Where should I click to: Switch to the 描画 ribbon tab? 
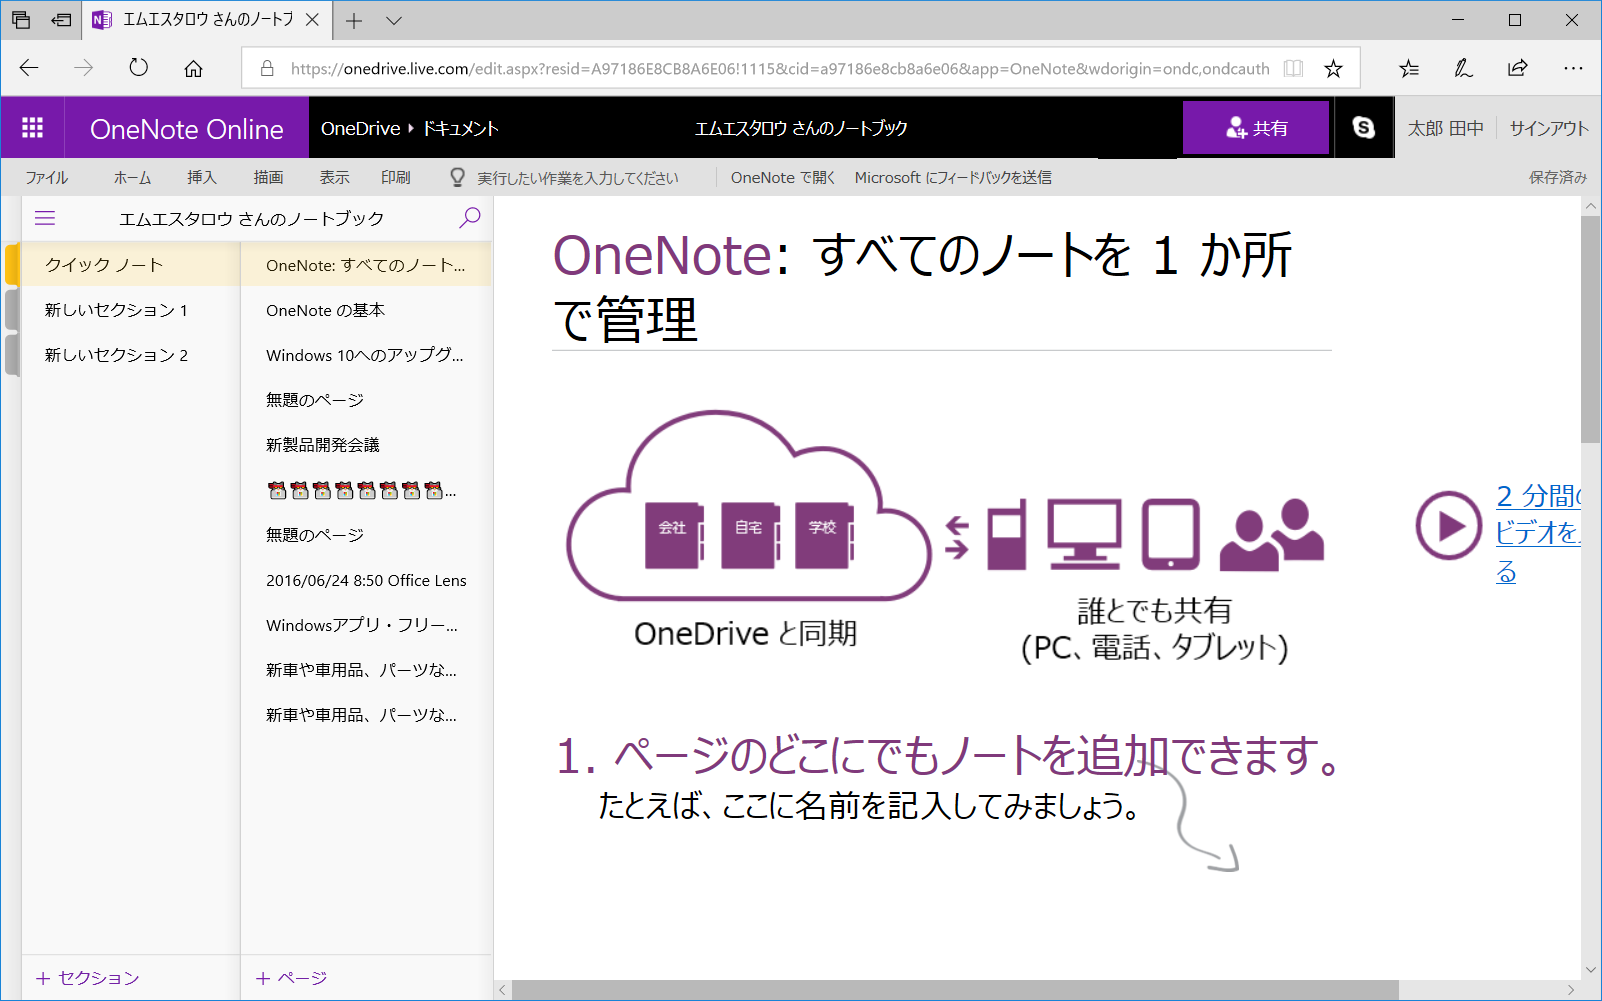(267, 177)
